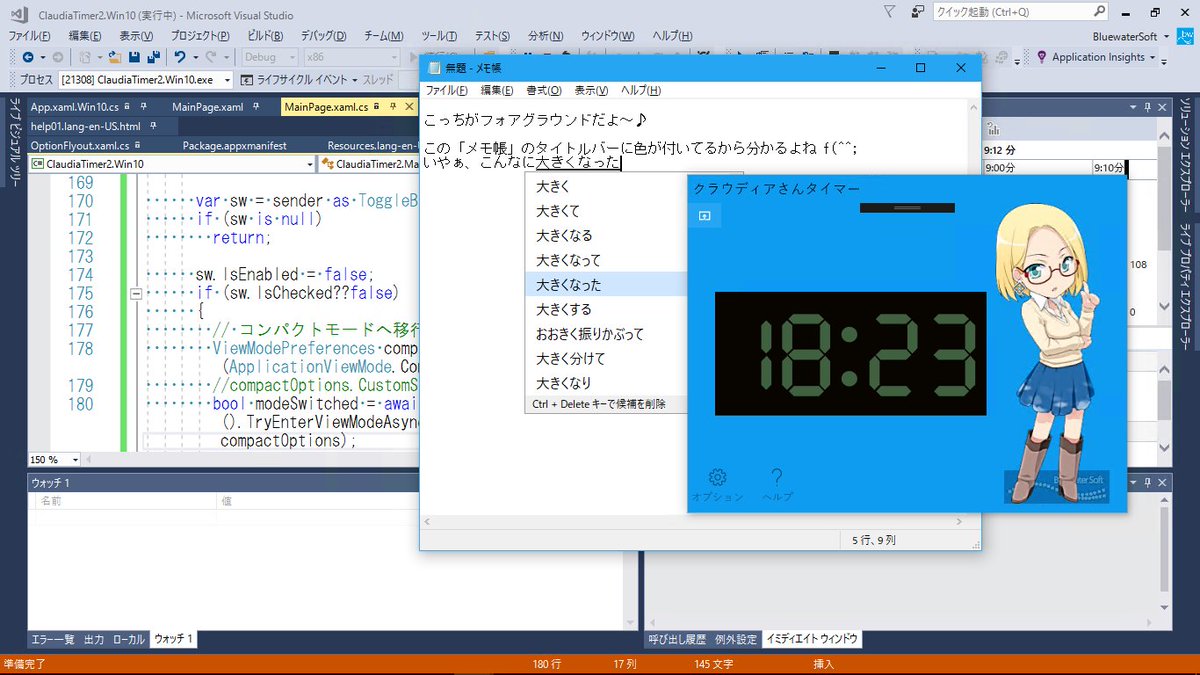Open the Application Insights dropdown arrow
This screenshot has height=675, width=1200.
[1152, 57]
